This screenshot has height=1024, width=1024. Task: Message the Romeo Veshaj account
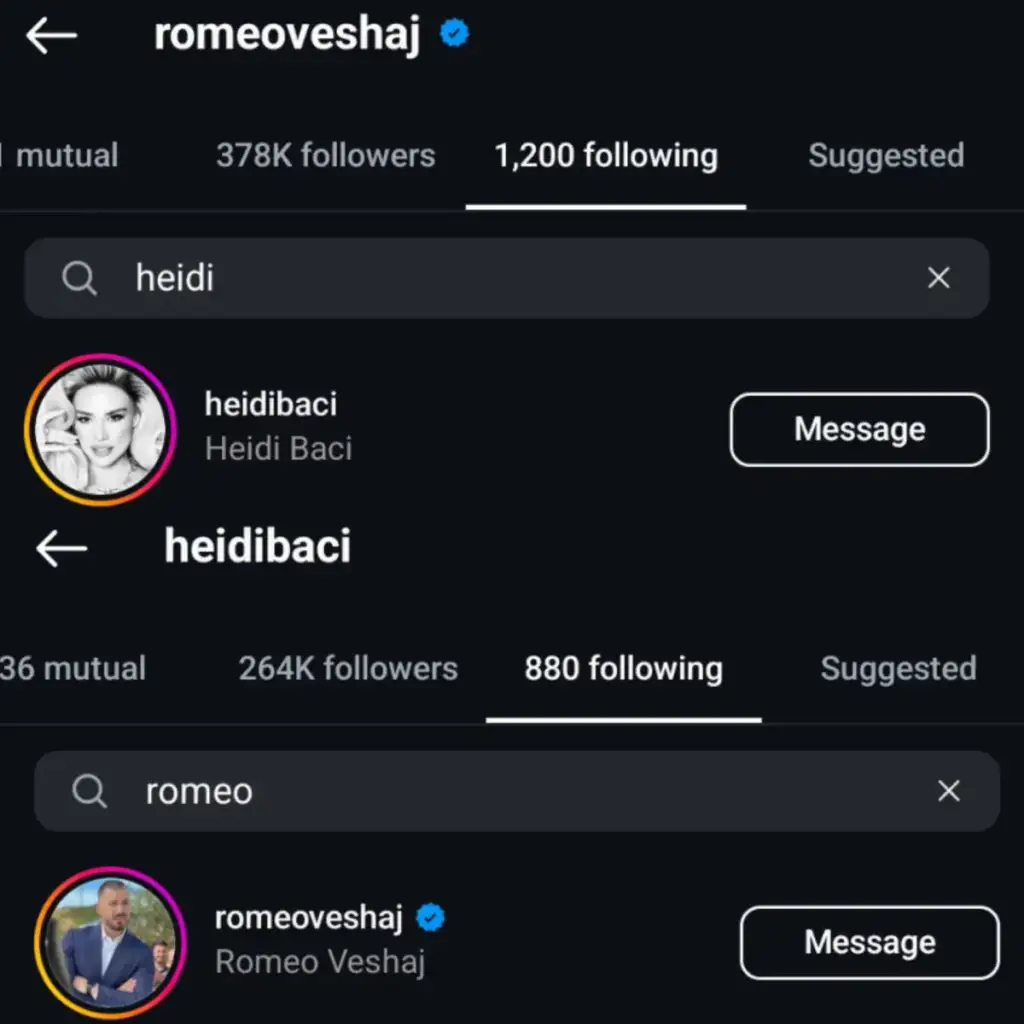(869, 942)
